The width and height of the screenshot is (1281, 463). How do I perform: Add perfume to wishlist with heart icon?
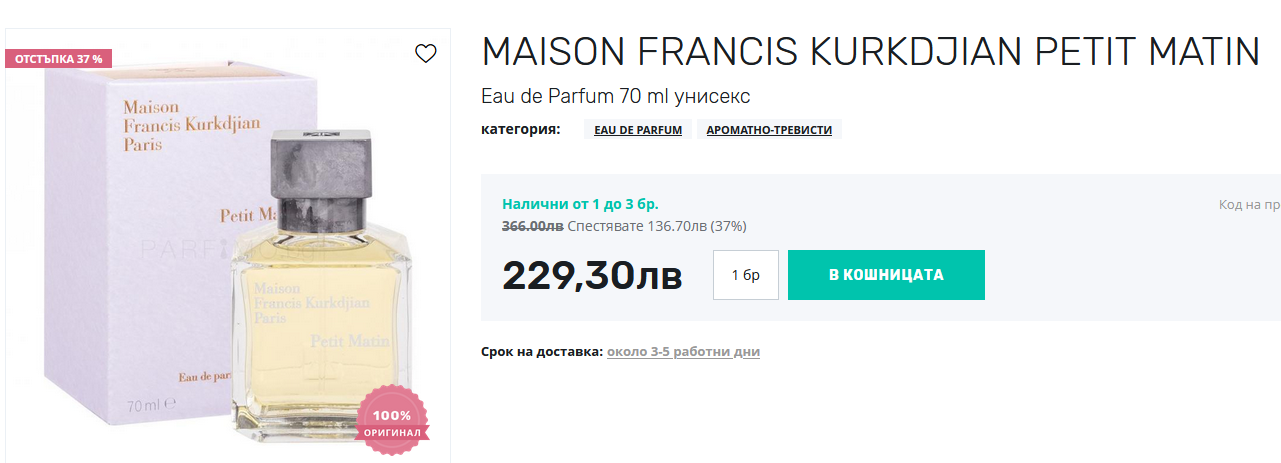[x=425, y=54]
